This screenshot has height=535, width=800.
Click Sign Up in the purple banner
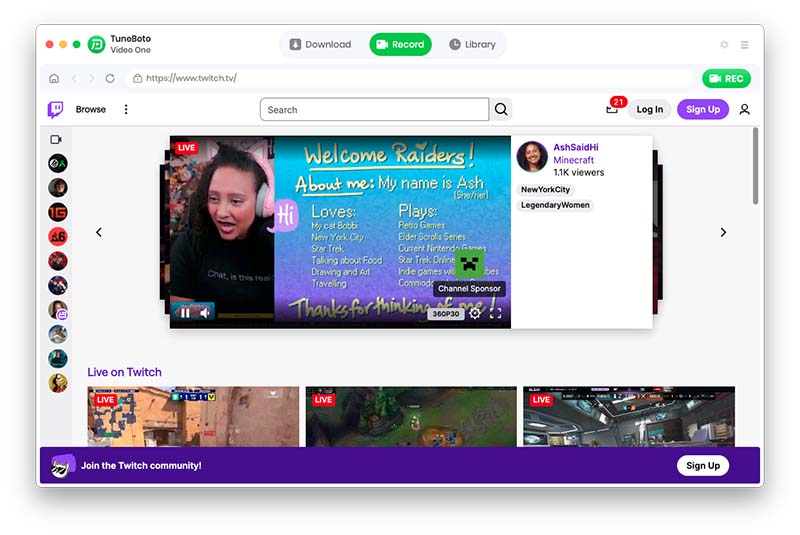(x=703, y=466)
